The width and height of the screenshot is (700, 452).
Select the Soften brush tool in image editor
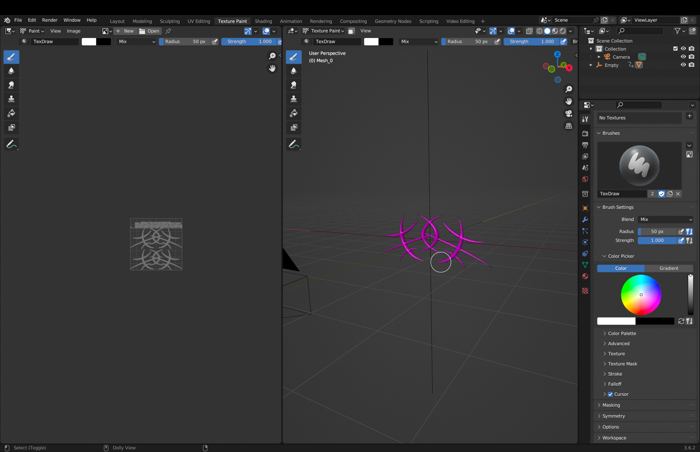(x=11, y=71)
